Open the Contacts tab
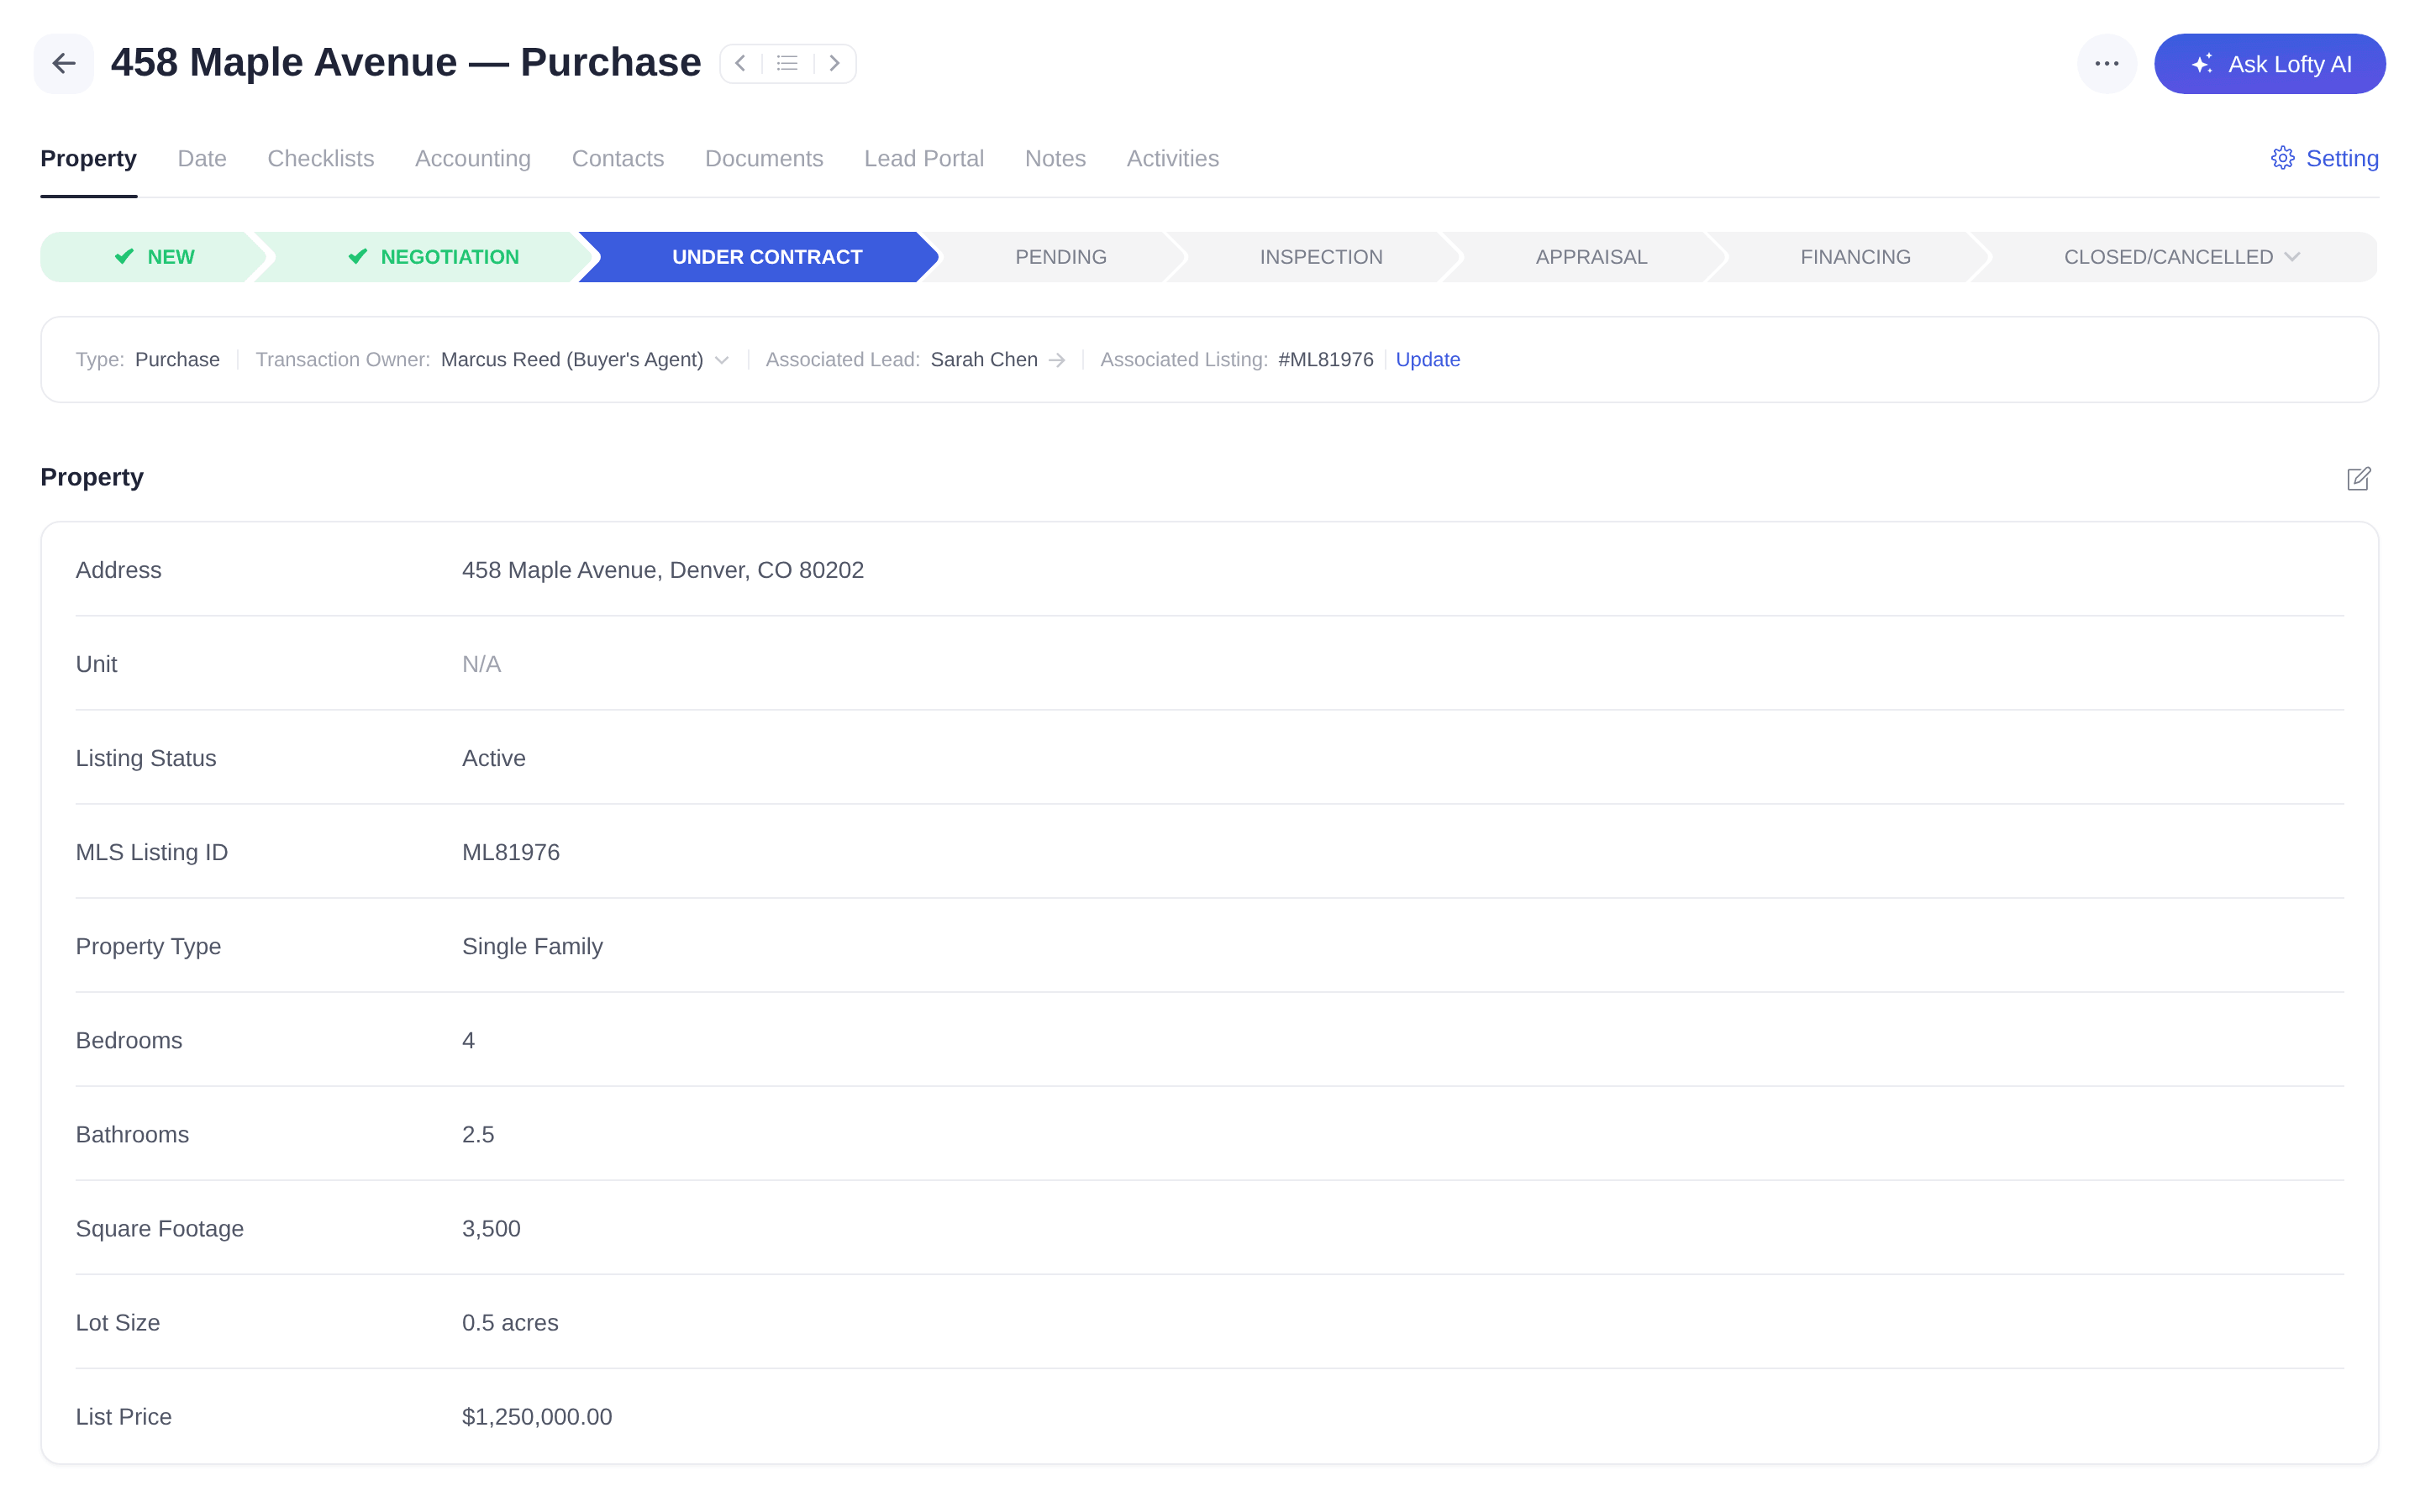2420x1512 pixels. coord(618,158)
